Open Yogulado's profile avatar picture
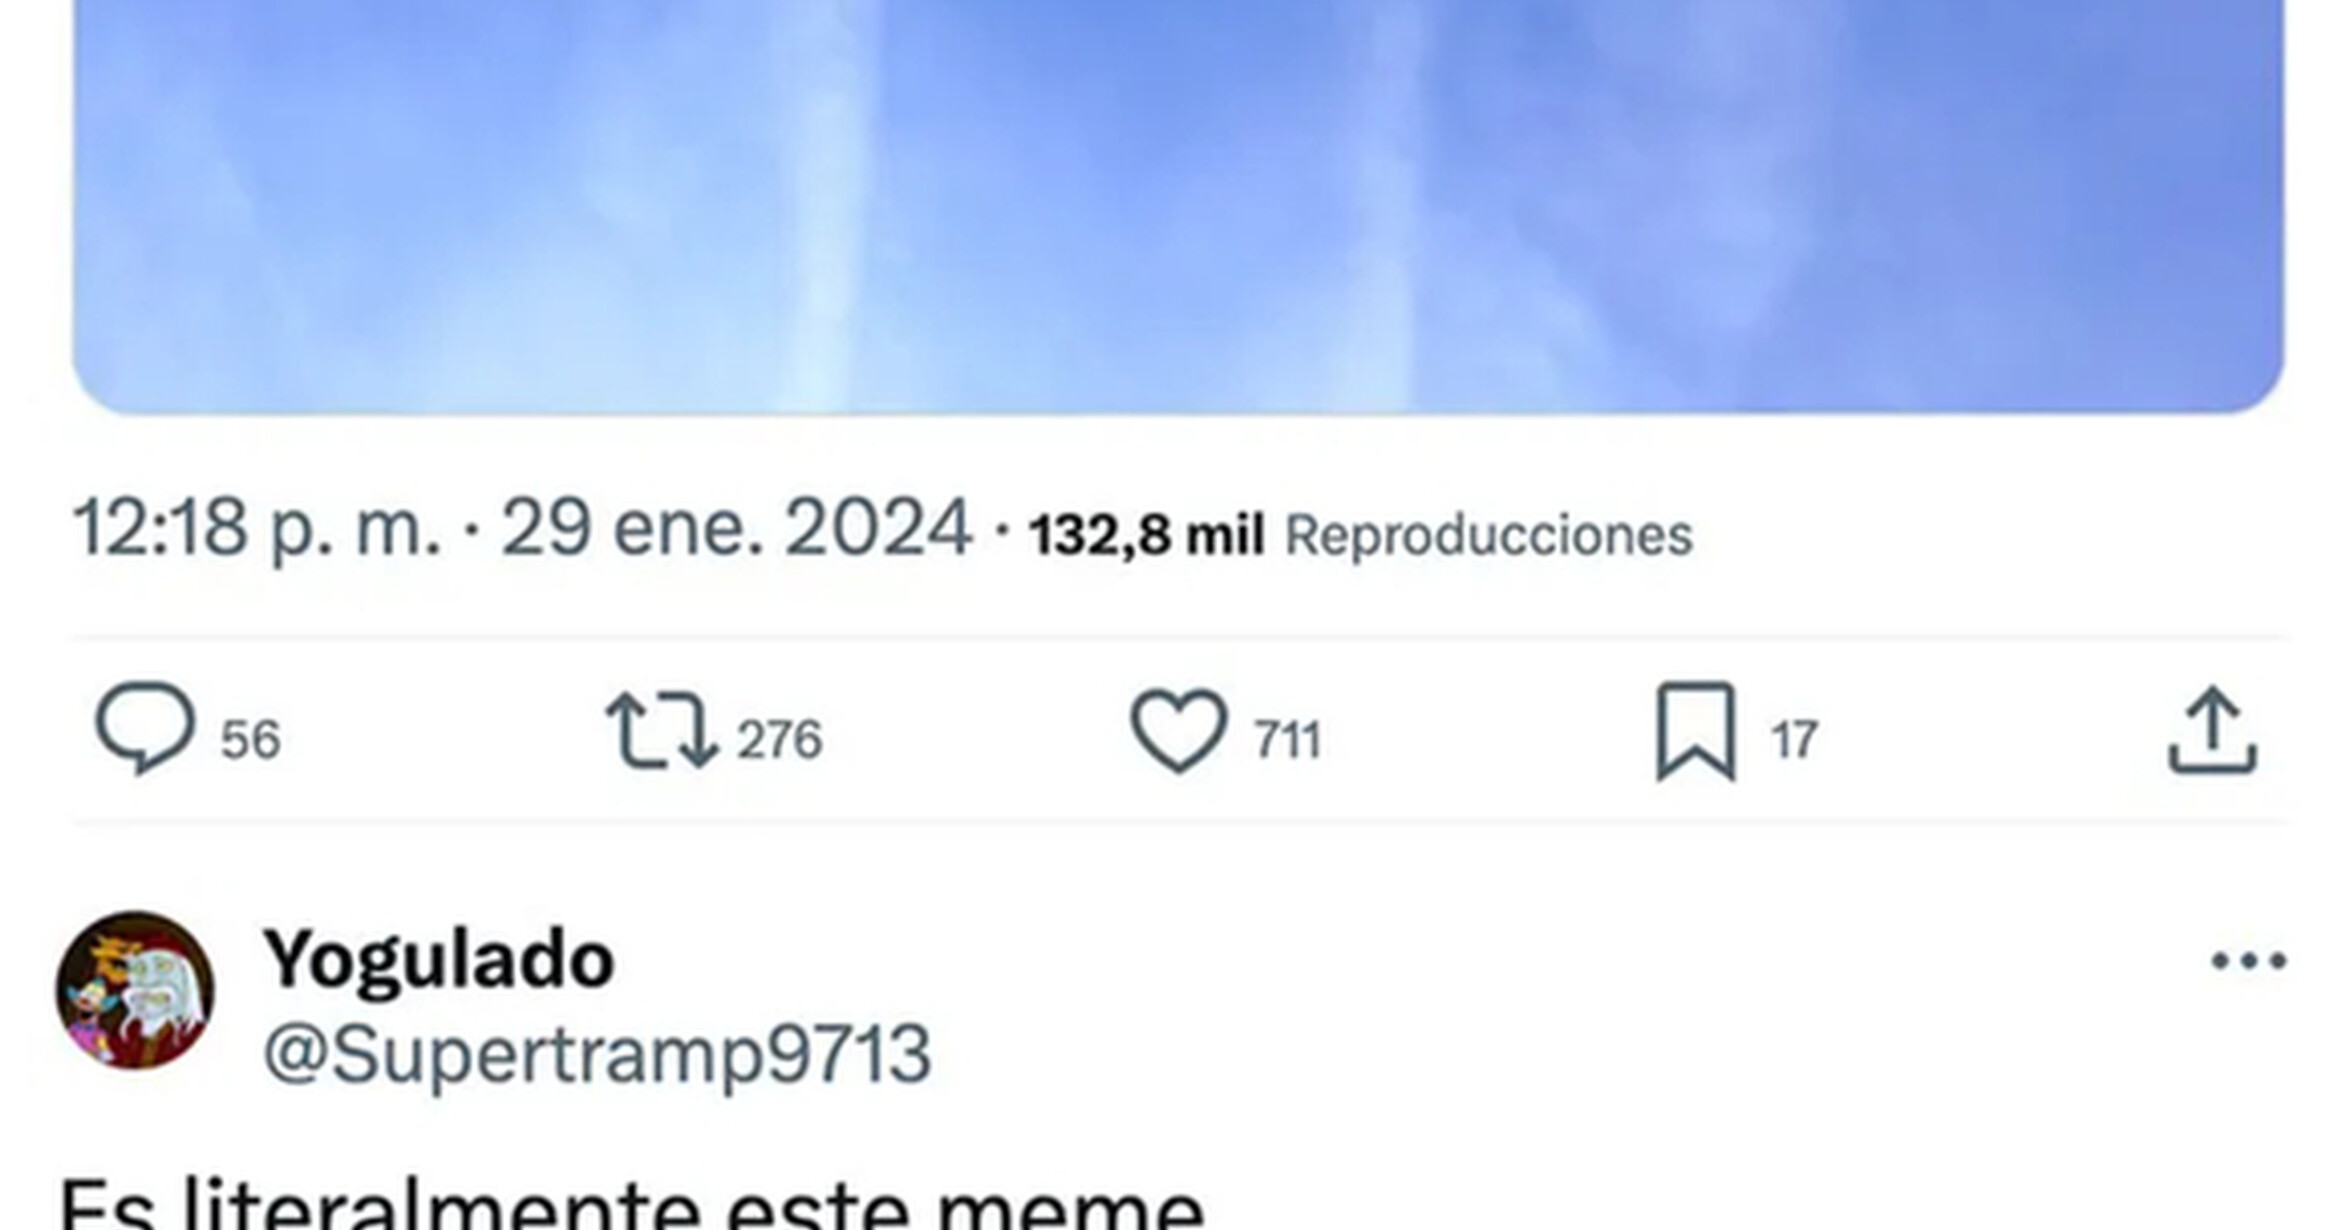 click(135, 990)
